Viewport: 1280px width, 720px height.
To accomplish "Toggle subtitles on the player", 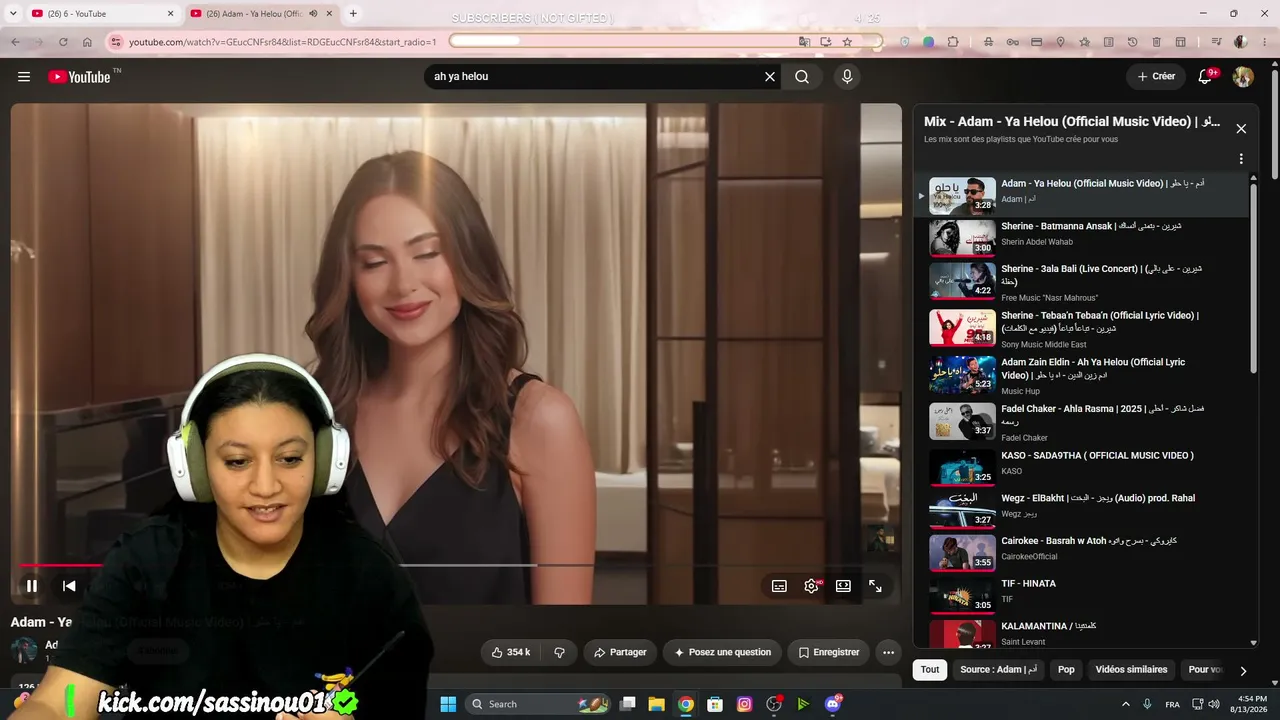I will pyautogui.click(x=779, y=586).
